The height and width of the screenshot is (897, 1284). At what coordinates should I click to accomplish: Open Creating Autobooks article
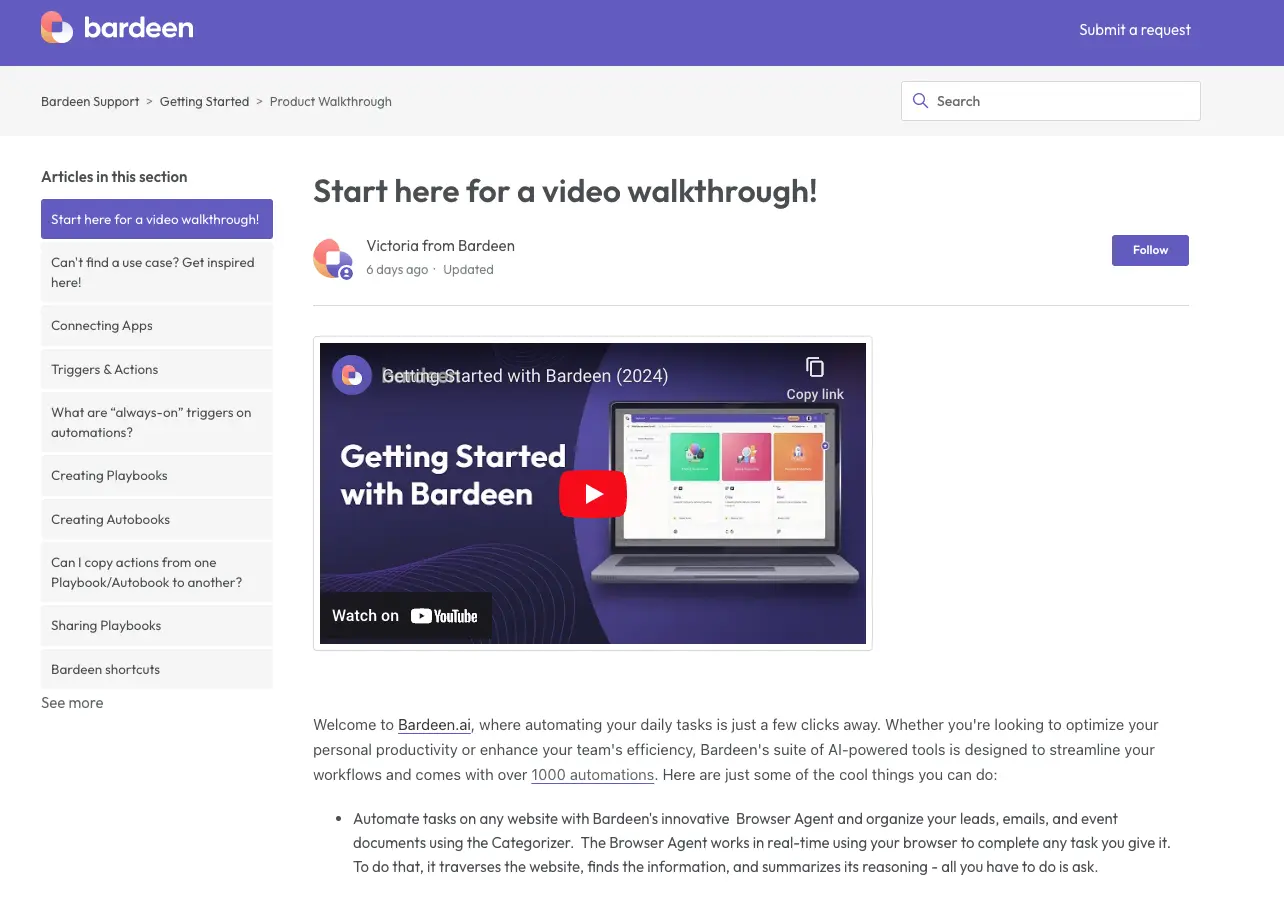tap(157, 519)
